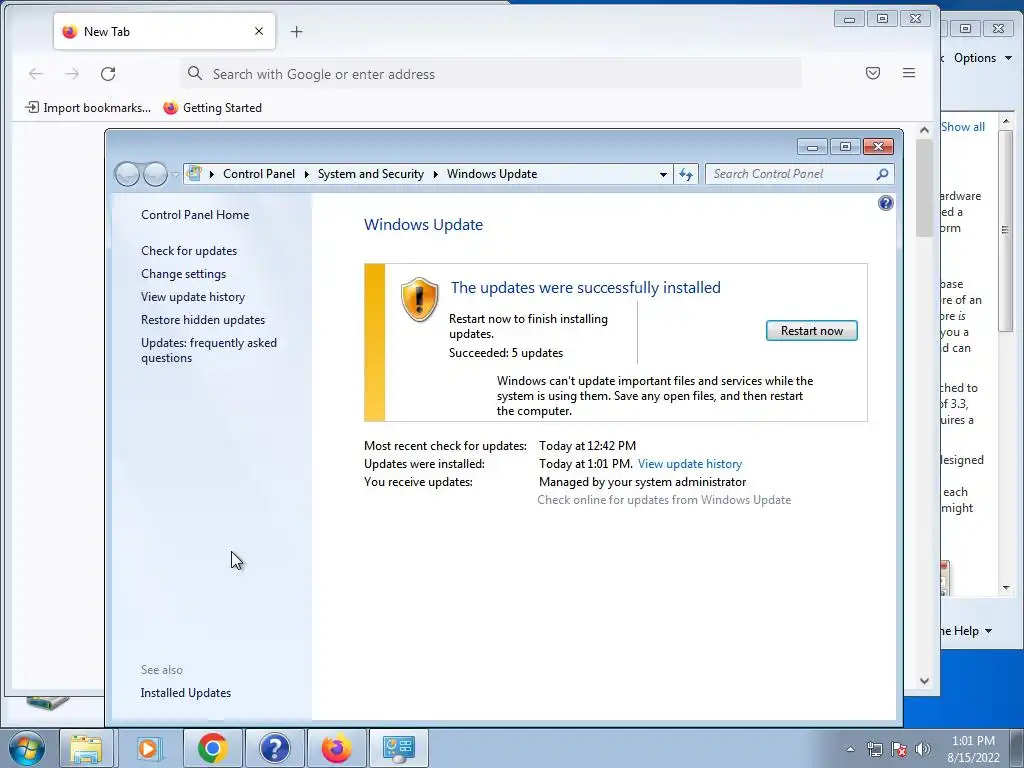Open the Firefox Pocket save icon
The height and width of the screenshot is (768, 1024).
[872, 73]
